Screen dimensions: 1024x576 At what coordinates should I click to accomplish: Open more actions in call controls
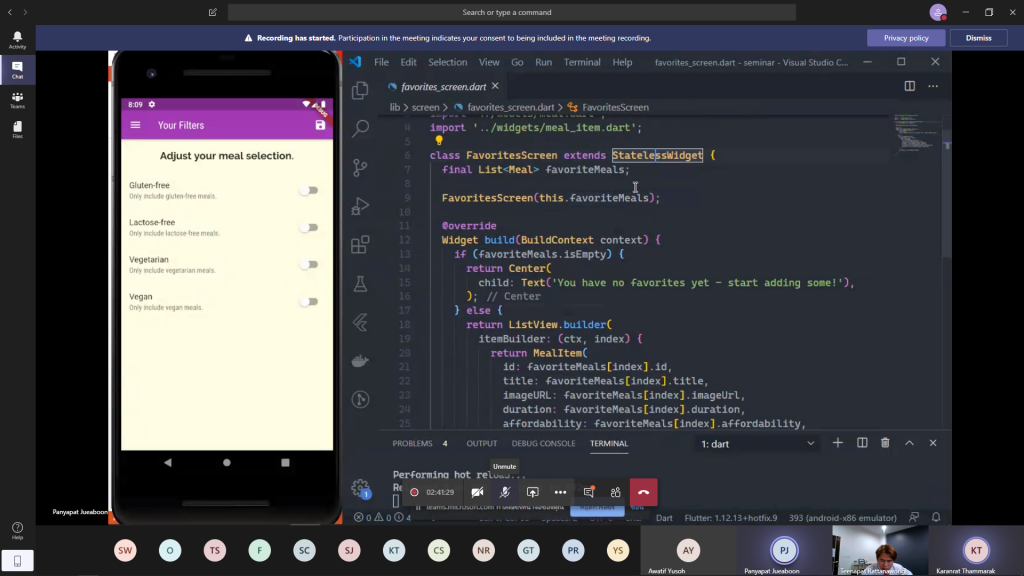(560, 492)
